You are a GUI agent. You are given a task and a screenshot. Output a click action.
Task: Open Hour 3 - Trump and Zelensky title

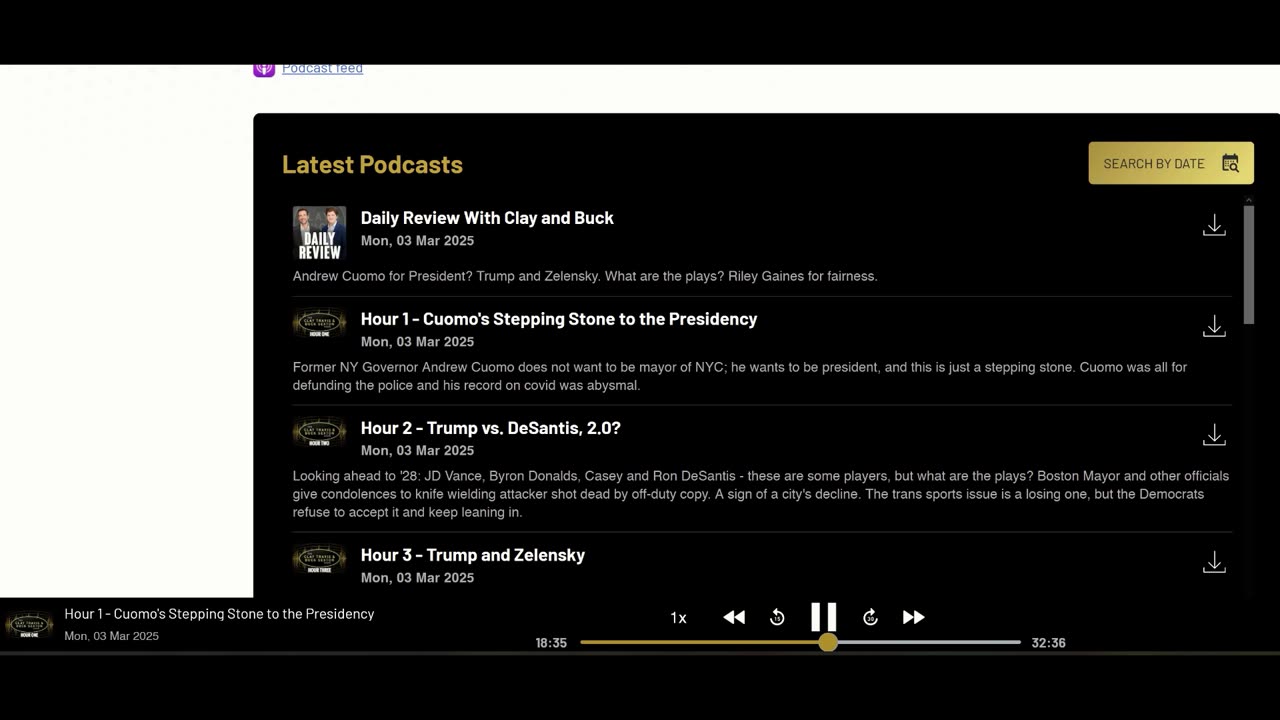pos(473,555)
